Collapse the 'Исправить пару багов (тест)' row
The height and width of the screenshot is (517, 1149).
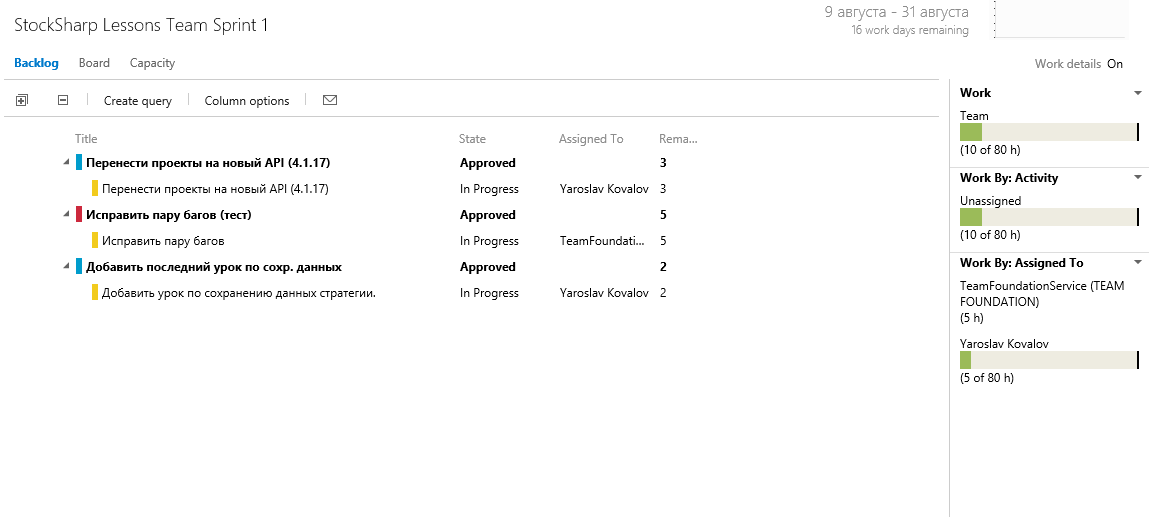67,215
